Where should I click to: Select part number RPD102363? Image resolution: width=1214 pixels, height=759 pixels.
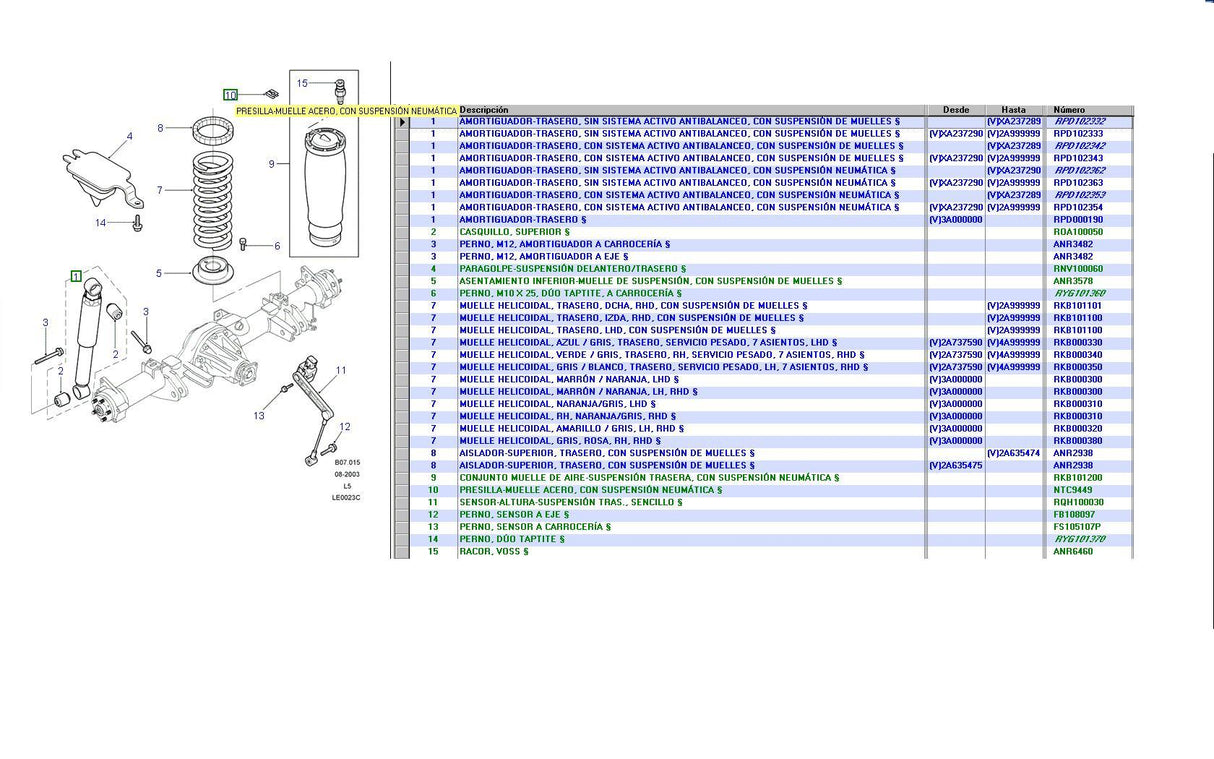[x=1079, y=183]
